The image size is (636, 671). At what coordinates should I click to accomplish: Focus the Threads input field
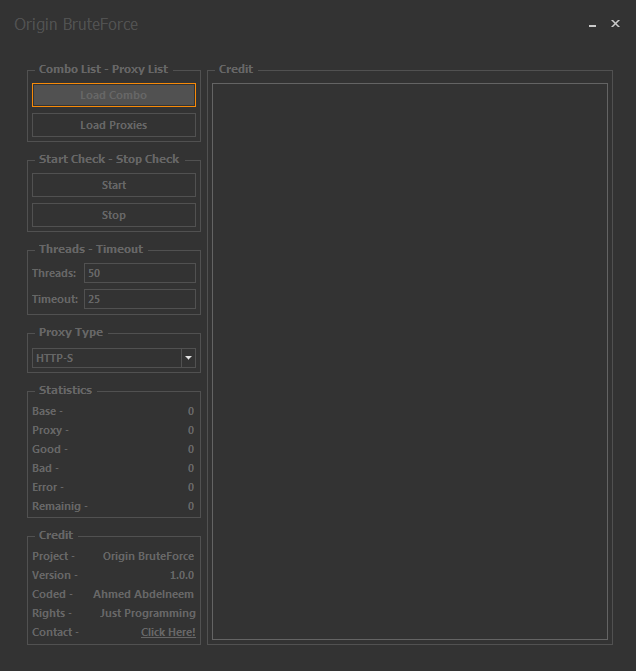(x=140, y=273)
